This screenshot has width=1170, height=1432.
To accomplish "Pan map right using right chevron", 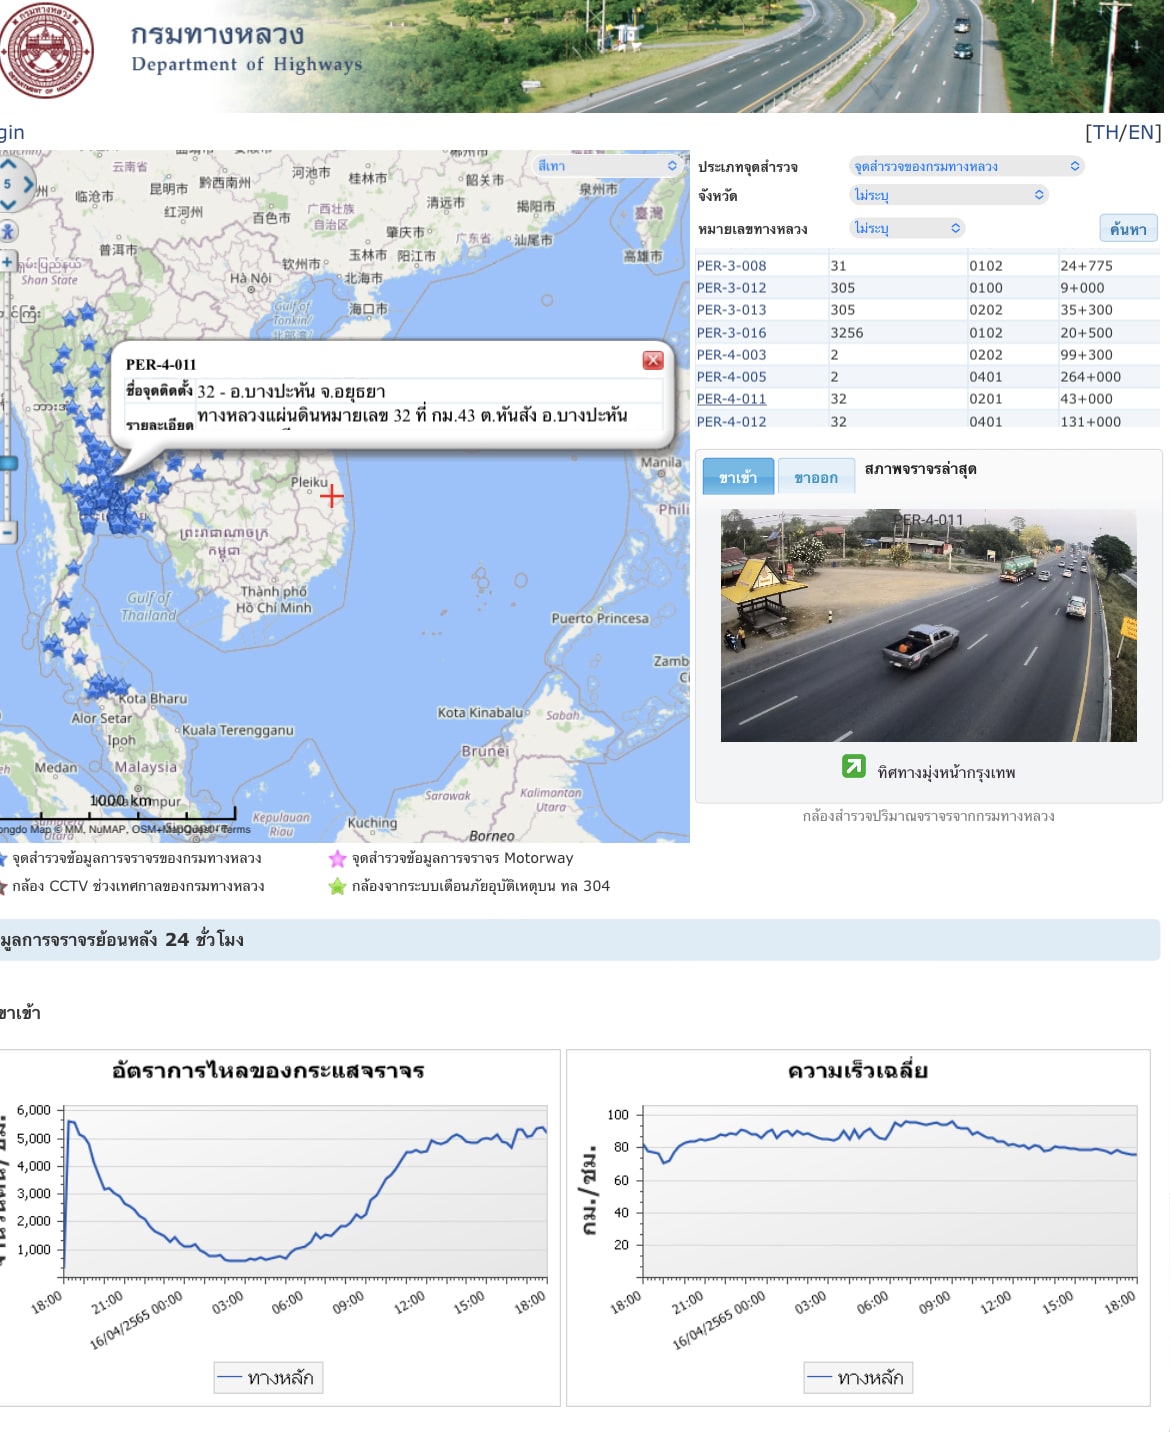I will (x=27, y=185).
